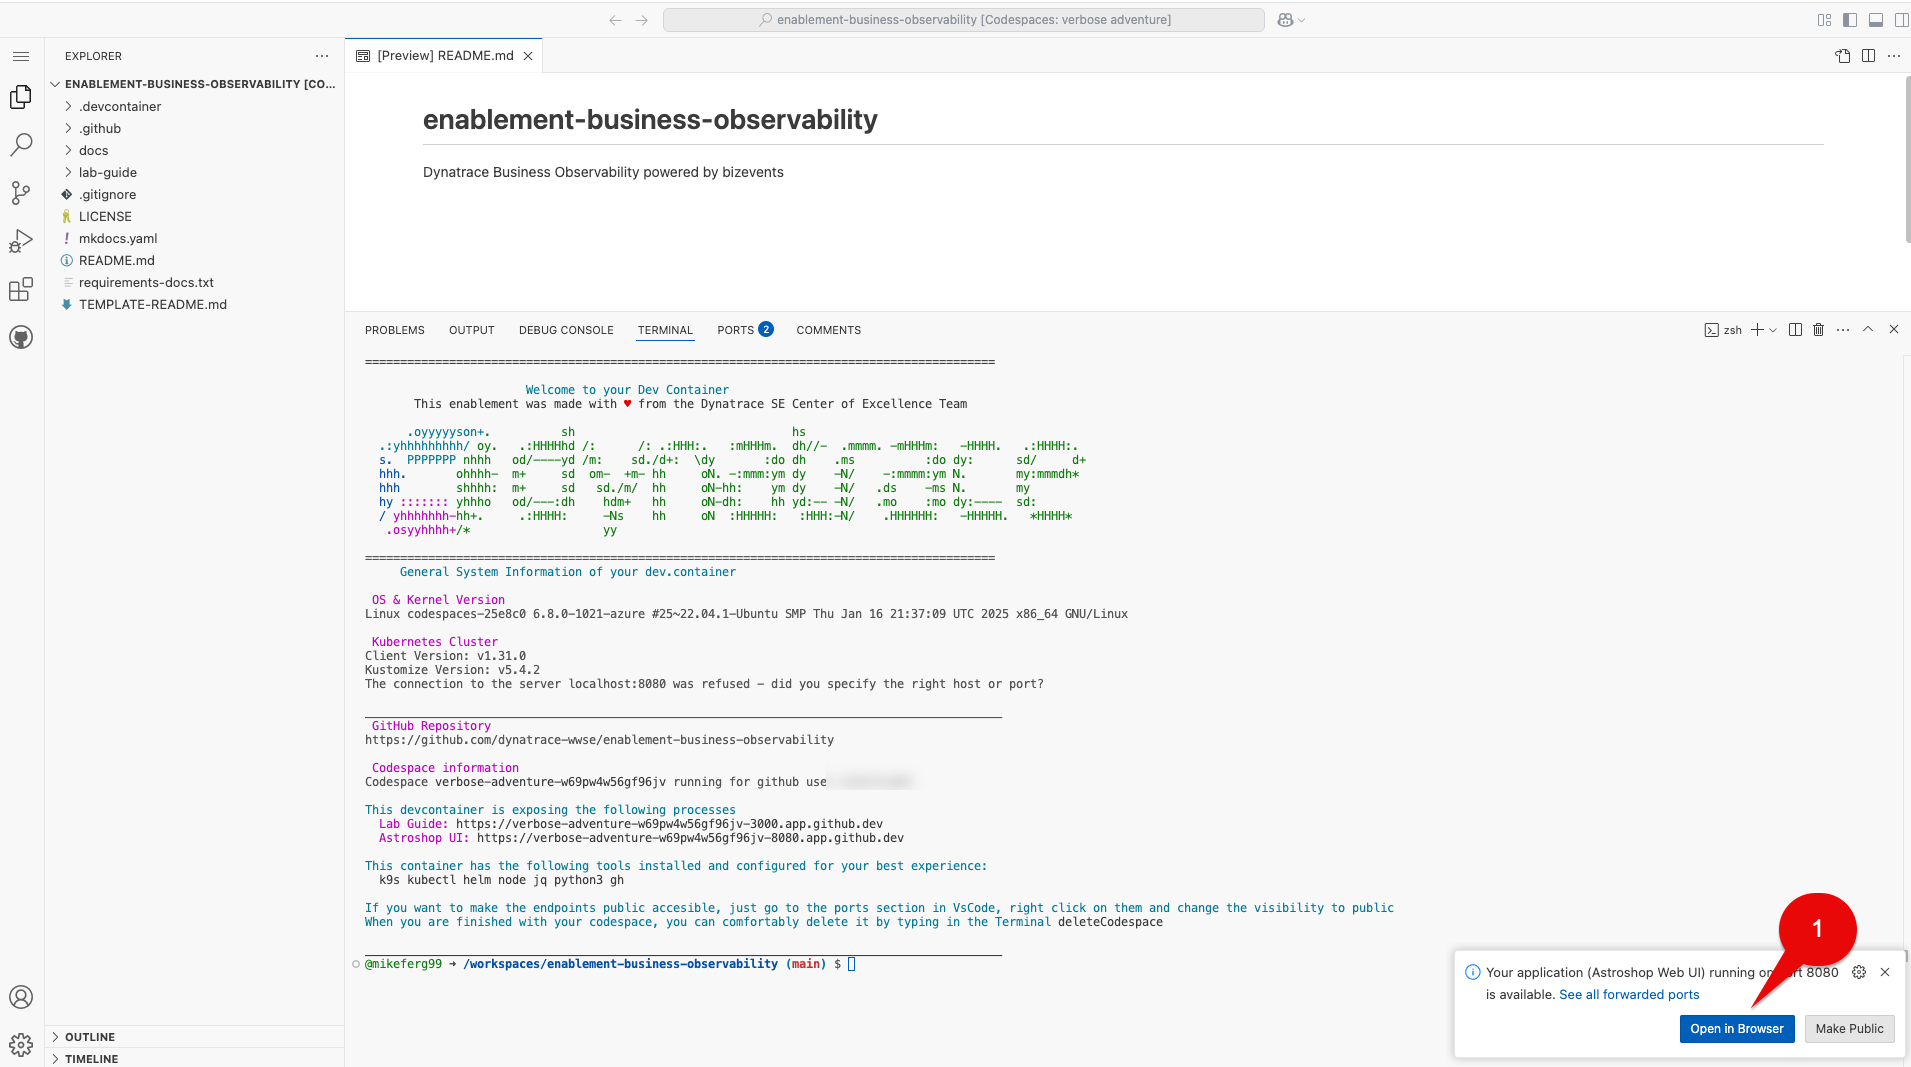Toggle the bottom panel visibility

coord(1876,20)
